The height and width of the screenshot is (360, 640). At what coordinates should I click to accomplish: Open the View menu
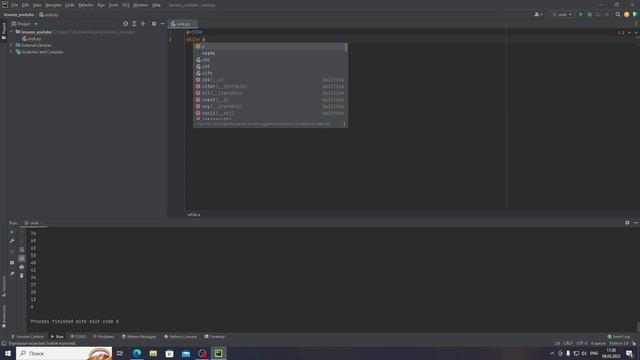pyautogui.click(x=37, y=5)
